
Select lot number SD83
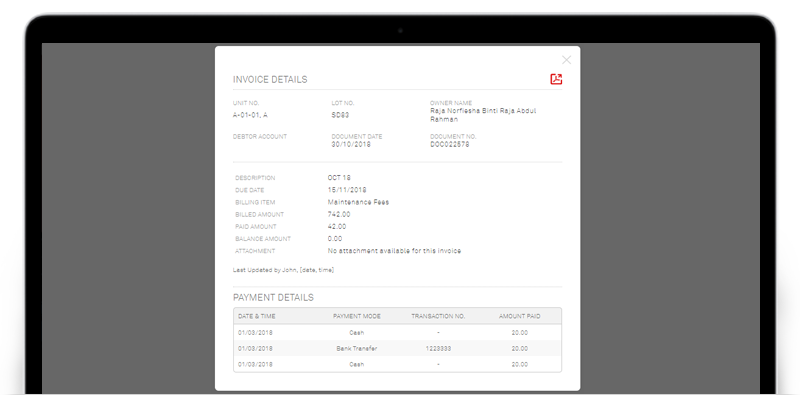coord(340,115)
